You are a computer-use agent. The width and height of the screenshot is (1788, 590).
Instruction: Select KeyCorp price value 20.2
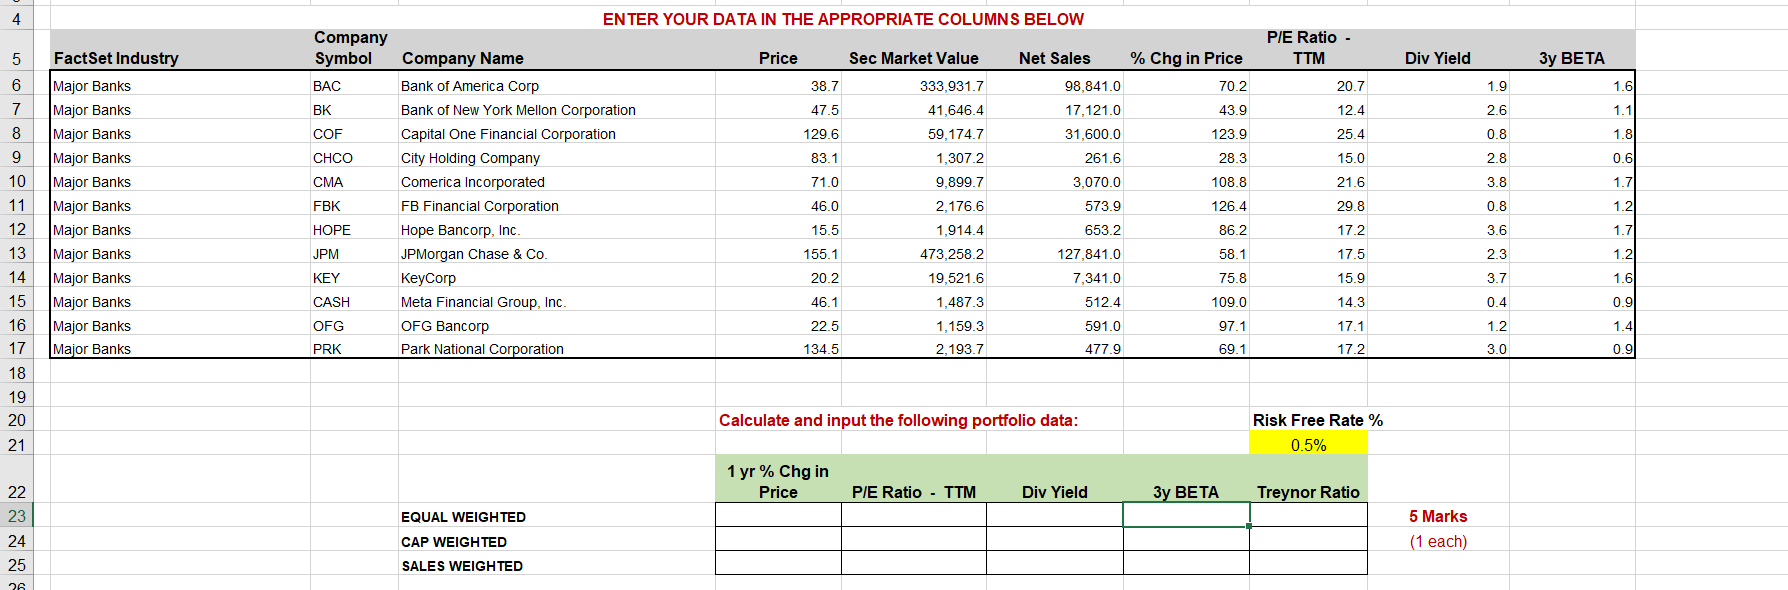coord(778,277)
